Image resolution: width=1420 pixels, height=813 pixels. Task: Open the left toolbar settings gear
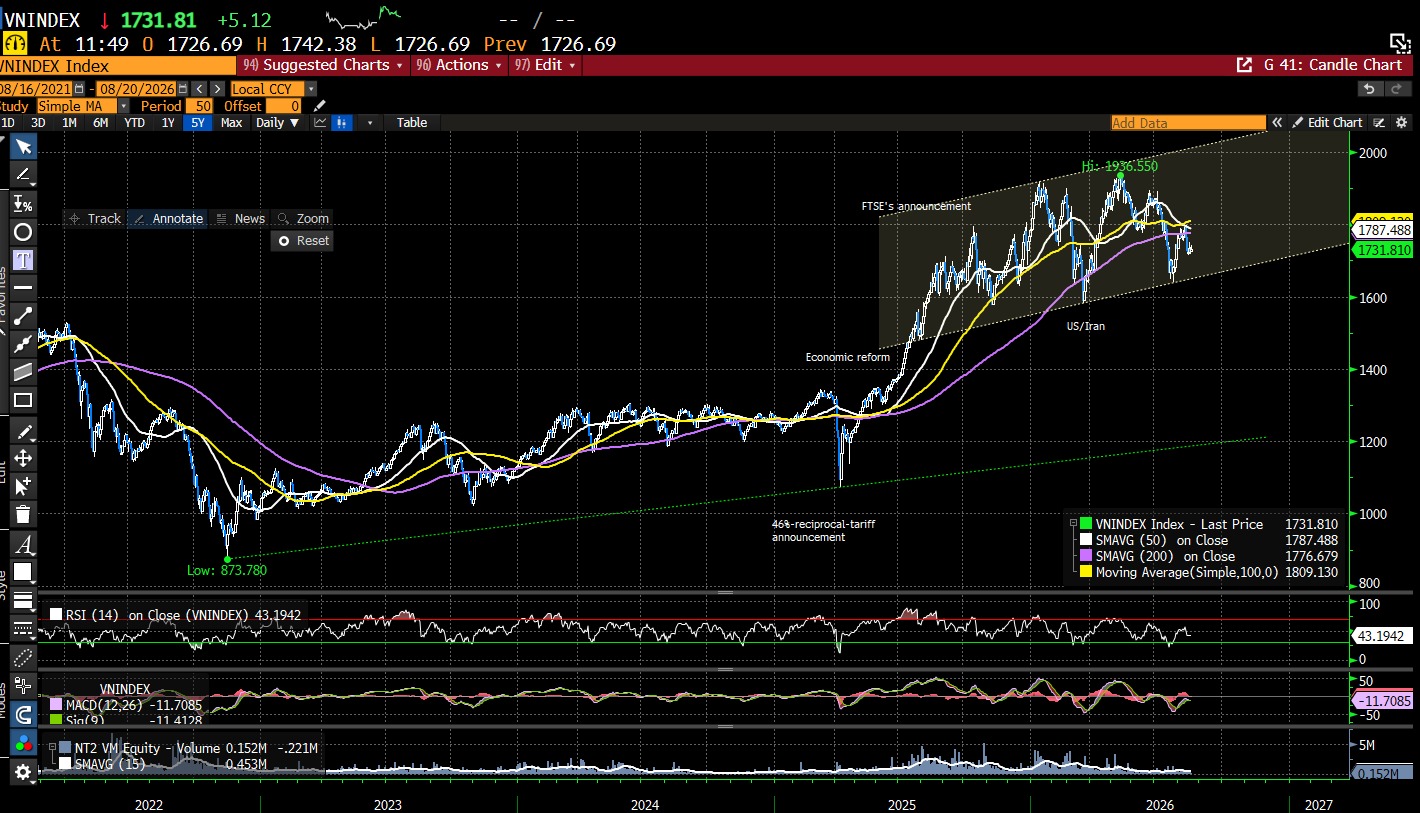tap(22, 772)
